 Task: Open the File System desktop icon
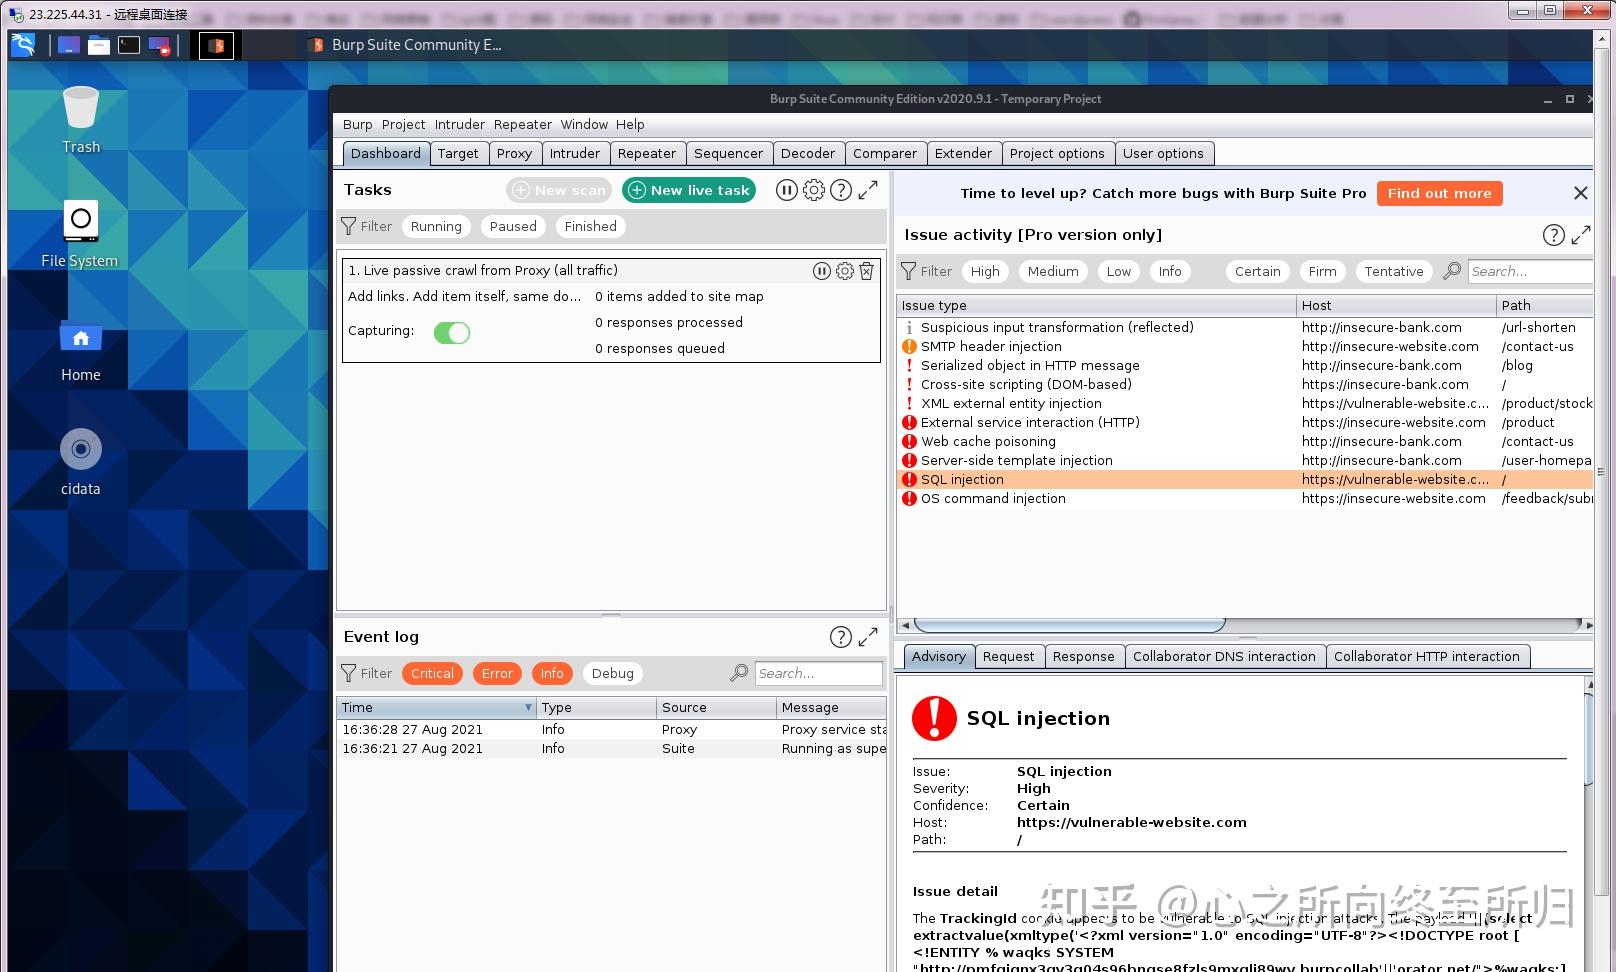click(80, 233)
